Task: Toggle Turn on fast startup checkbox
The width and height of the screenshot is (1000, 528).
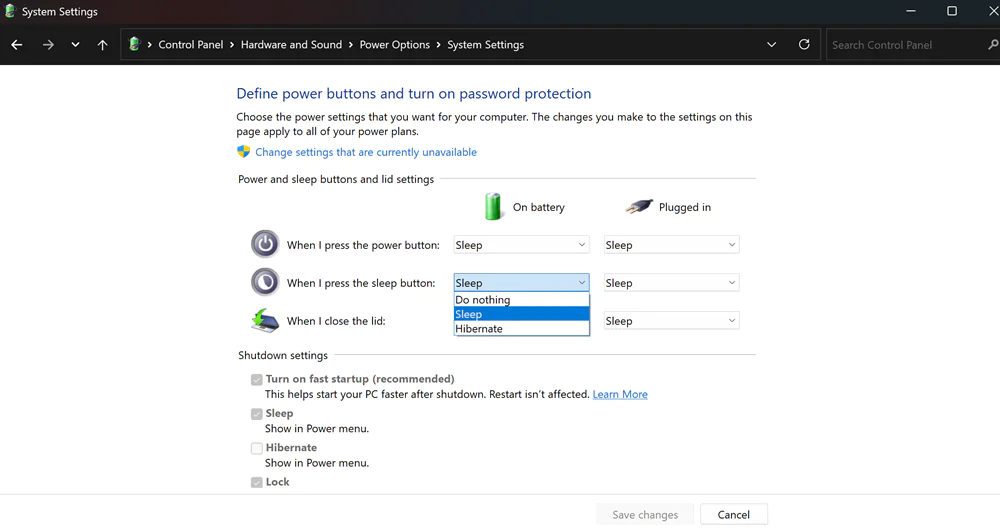Action: [x=256, y=379]
